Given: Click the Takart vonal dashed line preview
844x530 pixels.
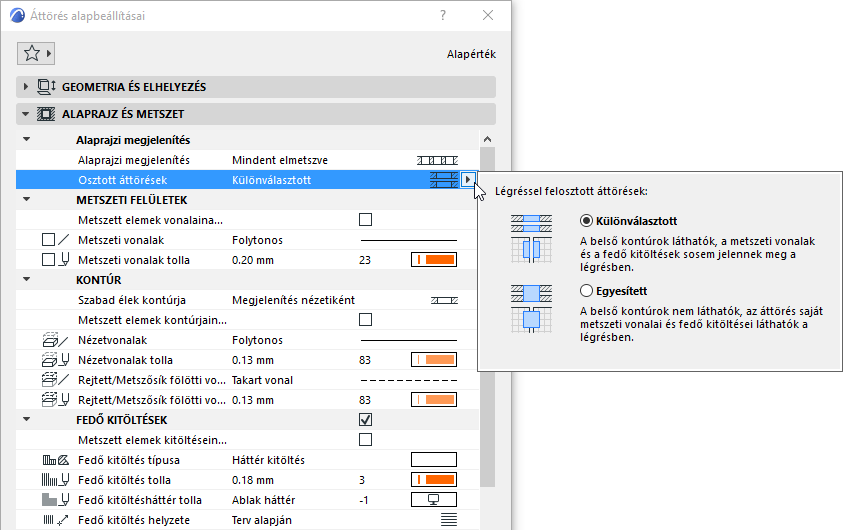Looking at the screenshot, I should (x=409, y=380).
